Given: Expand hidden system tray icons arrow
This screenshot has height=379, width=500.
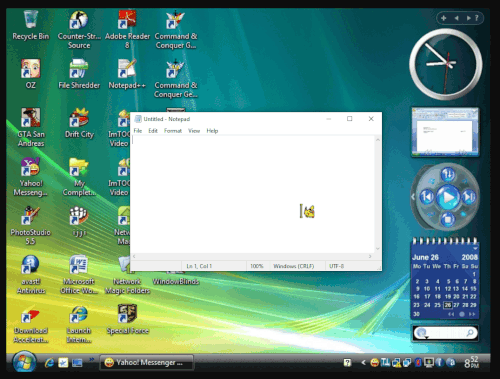Looking at the screenshot, I should tap(363, 363).
